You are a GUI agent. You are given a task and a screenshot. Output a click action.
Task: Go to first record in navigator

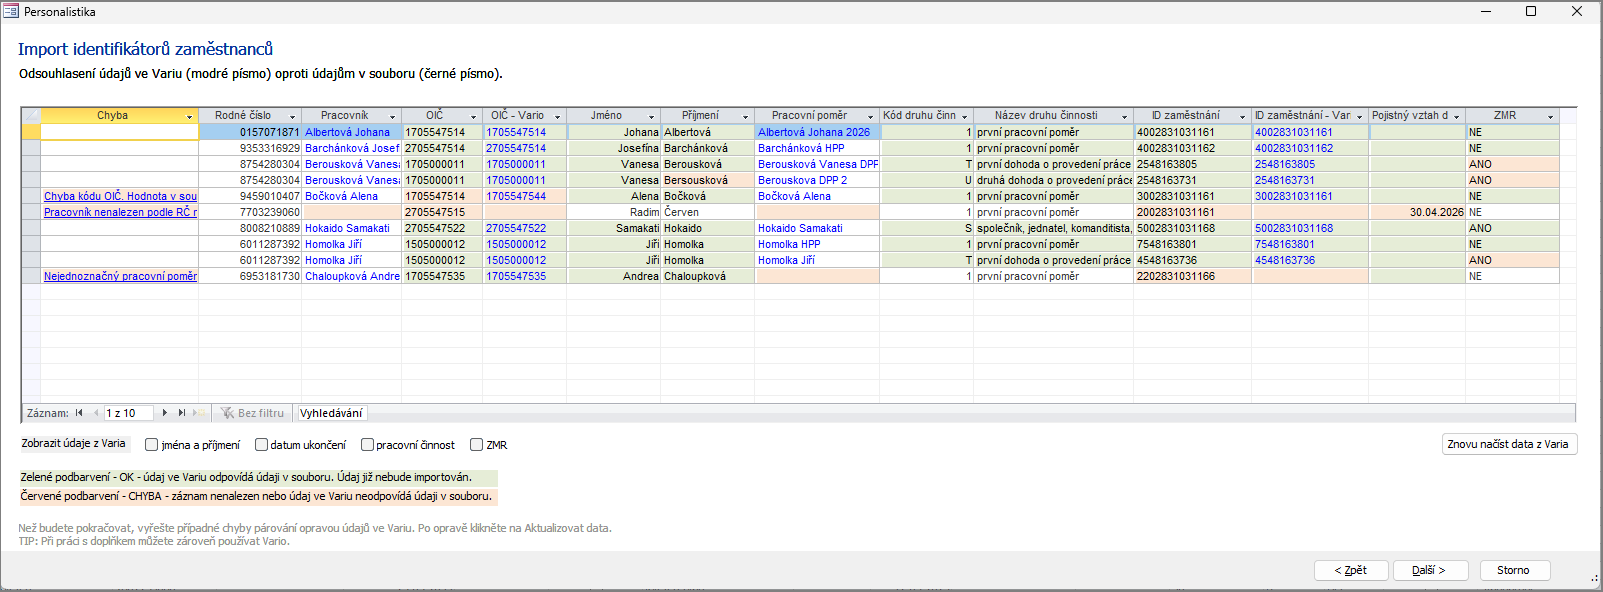click(79, 413)
